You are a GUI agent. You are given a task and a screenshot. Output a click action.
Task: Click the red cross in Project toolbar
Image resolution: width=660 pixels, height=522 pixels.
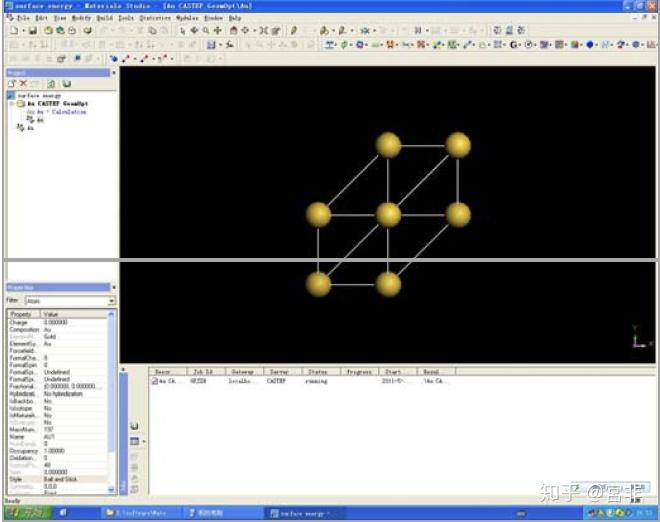click(x=24, y=83)
